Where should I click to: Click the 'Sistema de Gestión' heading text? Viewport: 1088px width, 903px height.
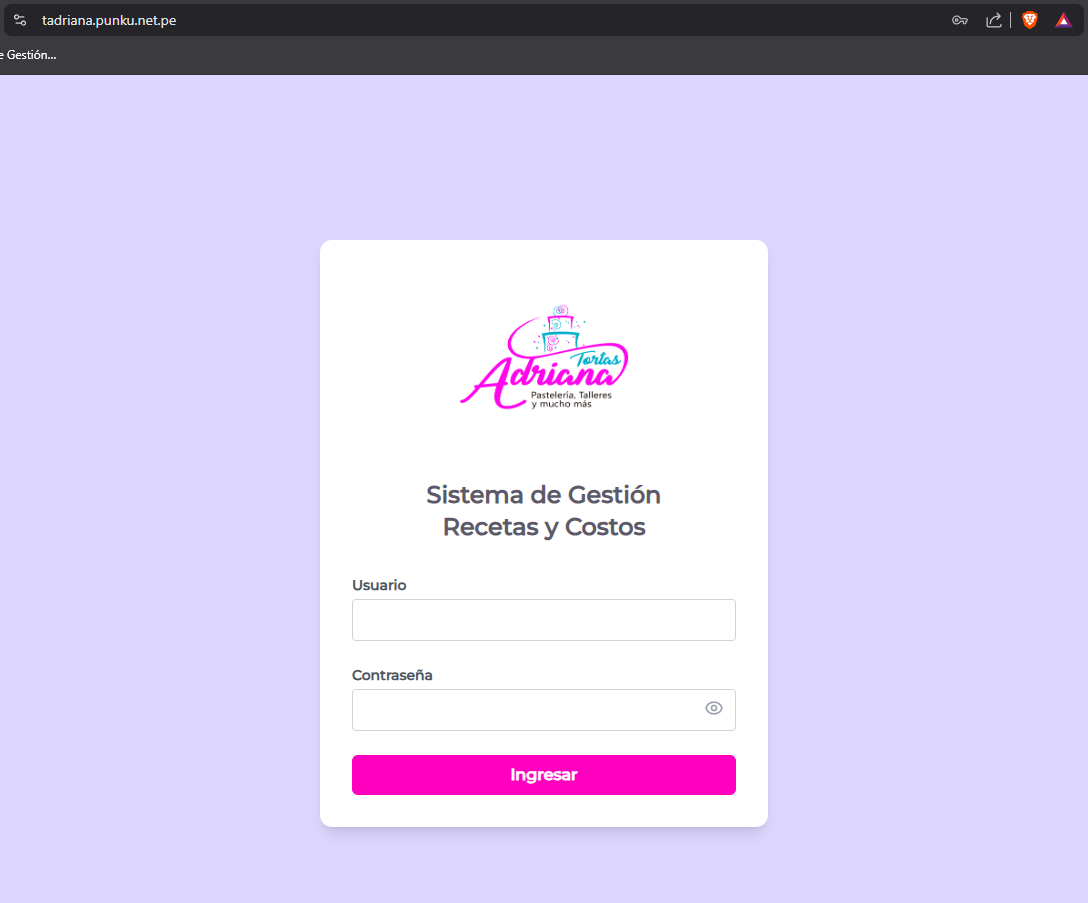pyautogui.click(x=543, y=495)
